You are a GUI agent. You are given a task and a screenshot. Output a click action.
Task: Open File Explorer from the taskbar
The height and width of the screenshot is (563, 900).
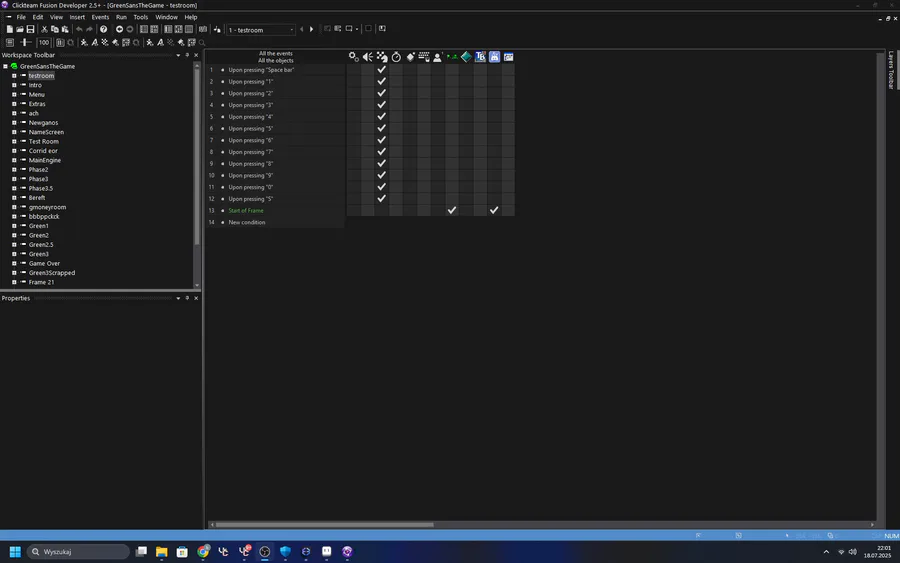click(161, 552)
